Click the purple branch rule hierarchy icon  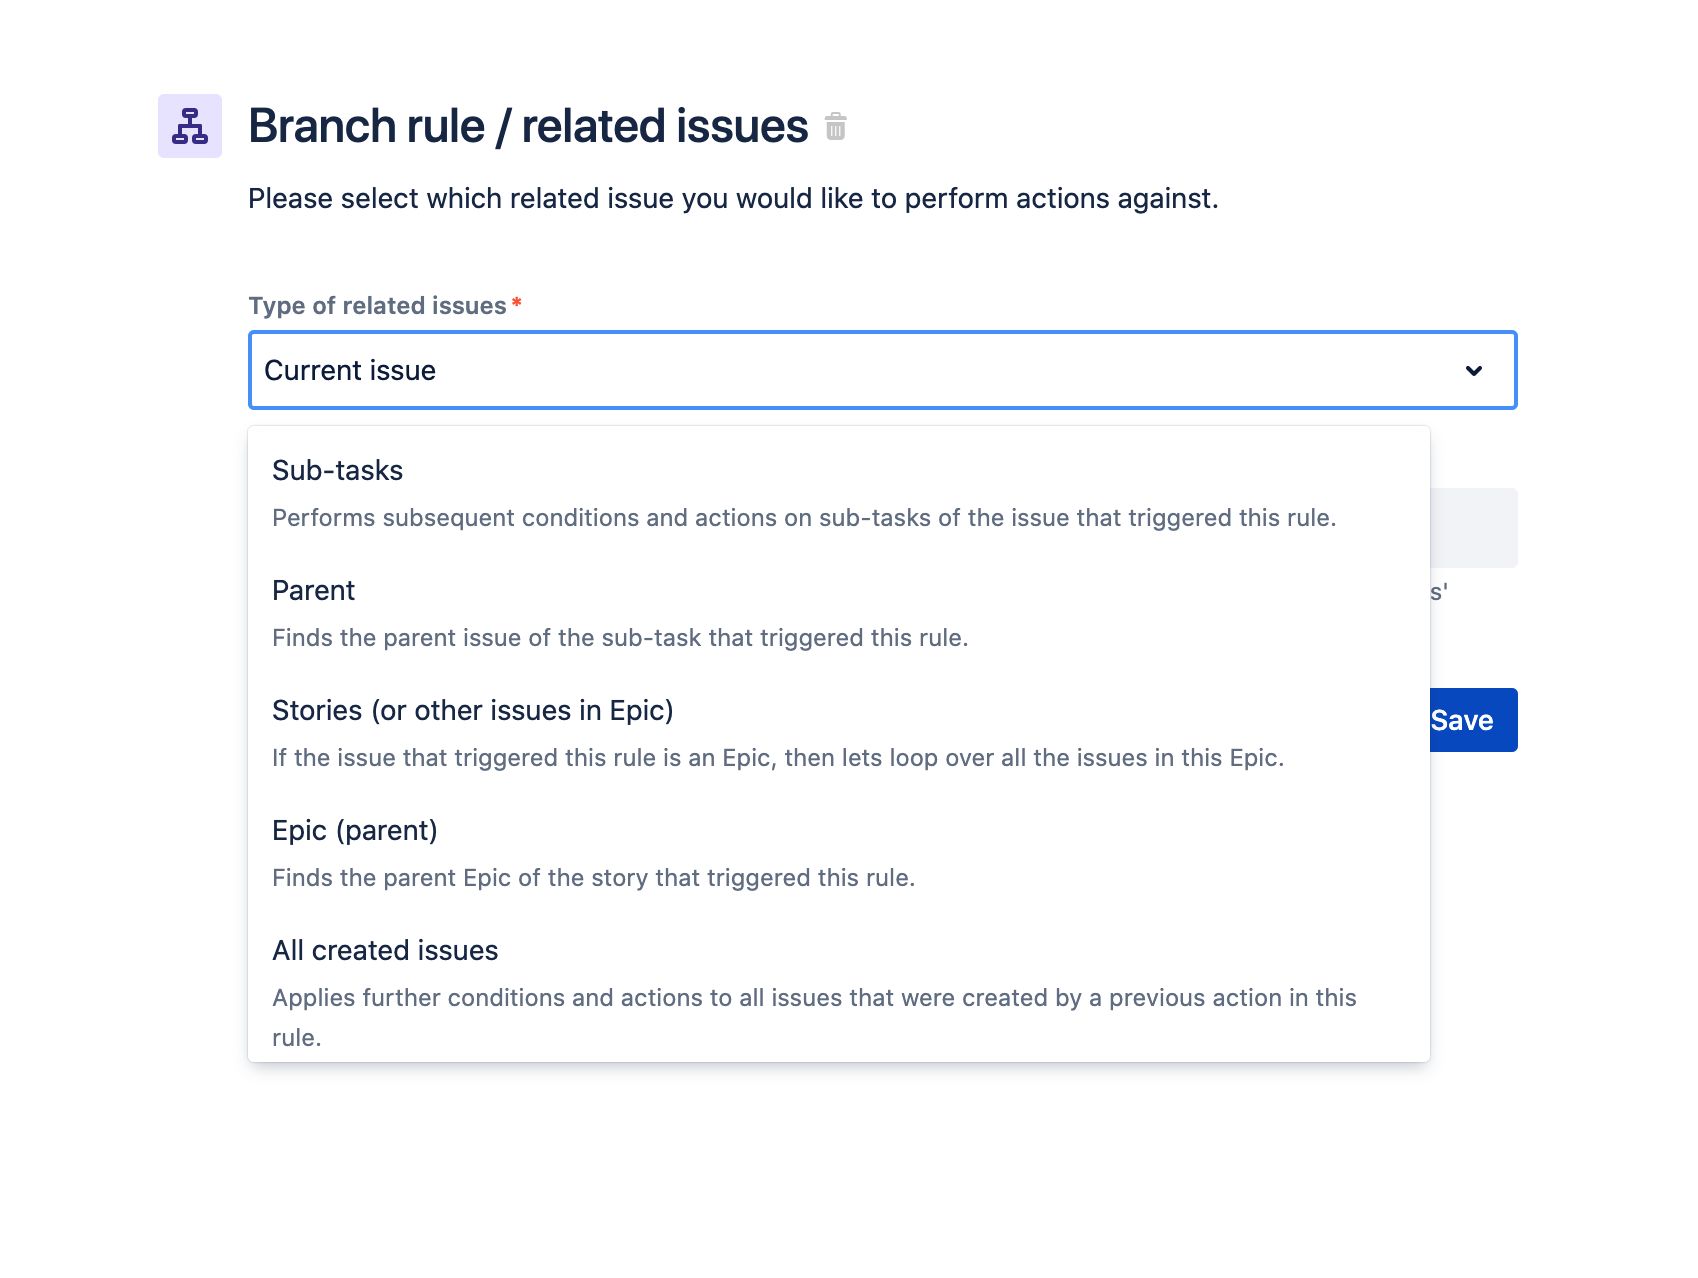click(x=190, y=126)
